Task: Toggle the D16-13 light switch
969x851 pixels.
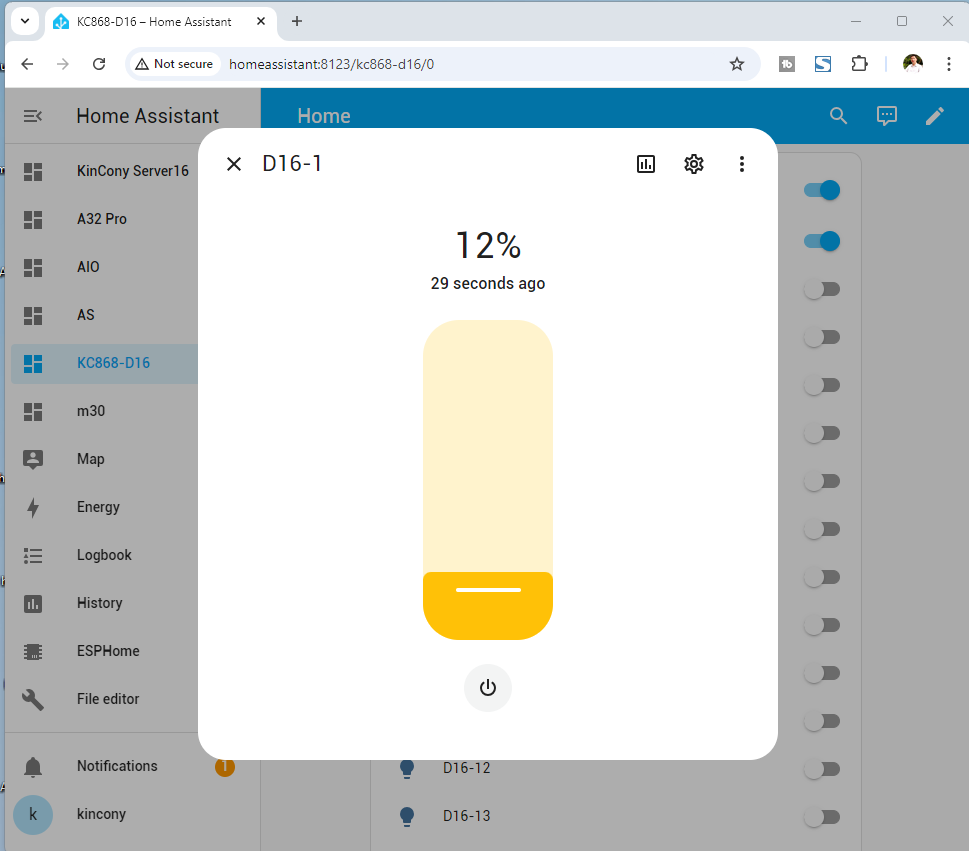Action: [821, 817]
